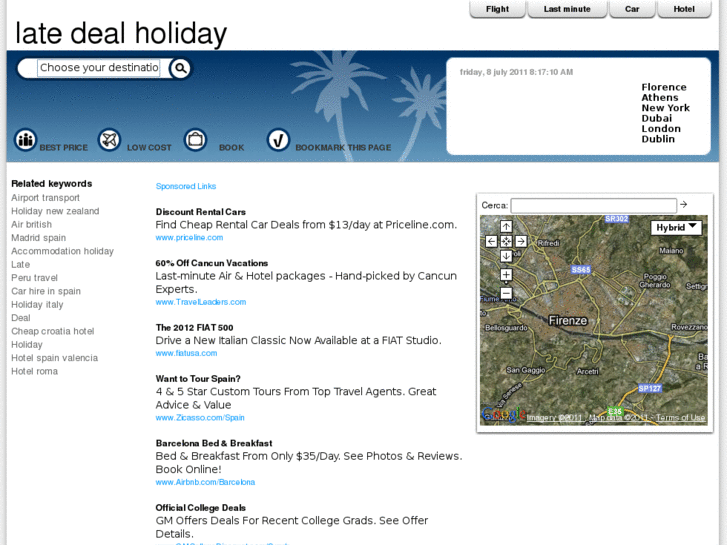
Task: Select Dublin destination
Action: click(x=658, y=139)
